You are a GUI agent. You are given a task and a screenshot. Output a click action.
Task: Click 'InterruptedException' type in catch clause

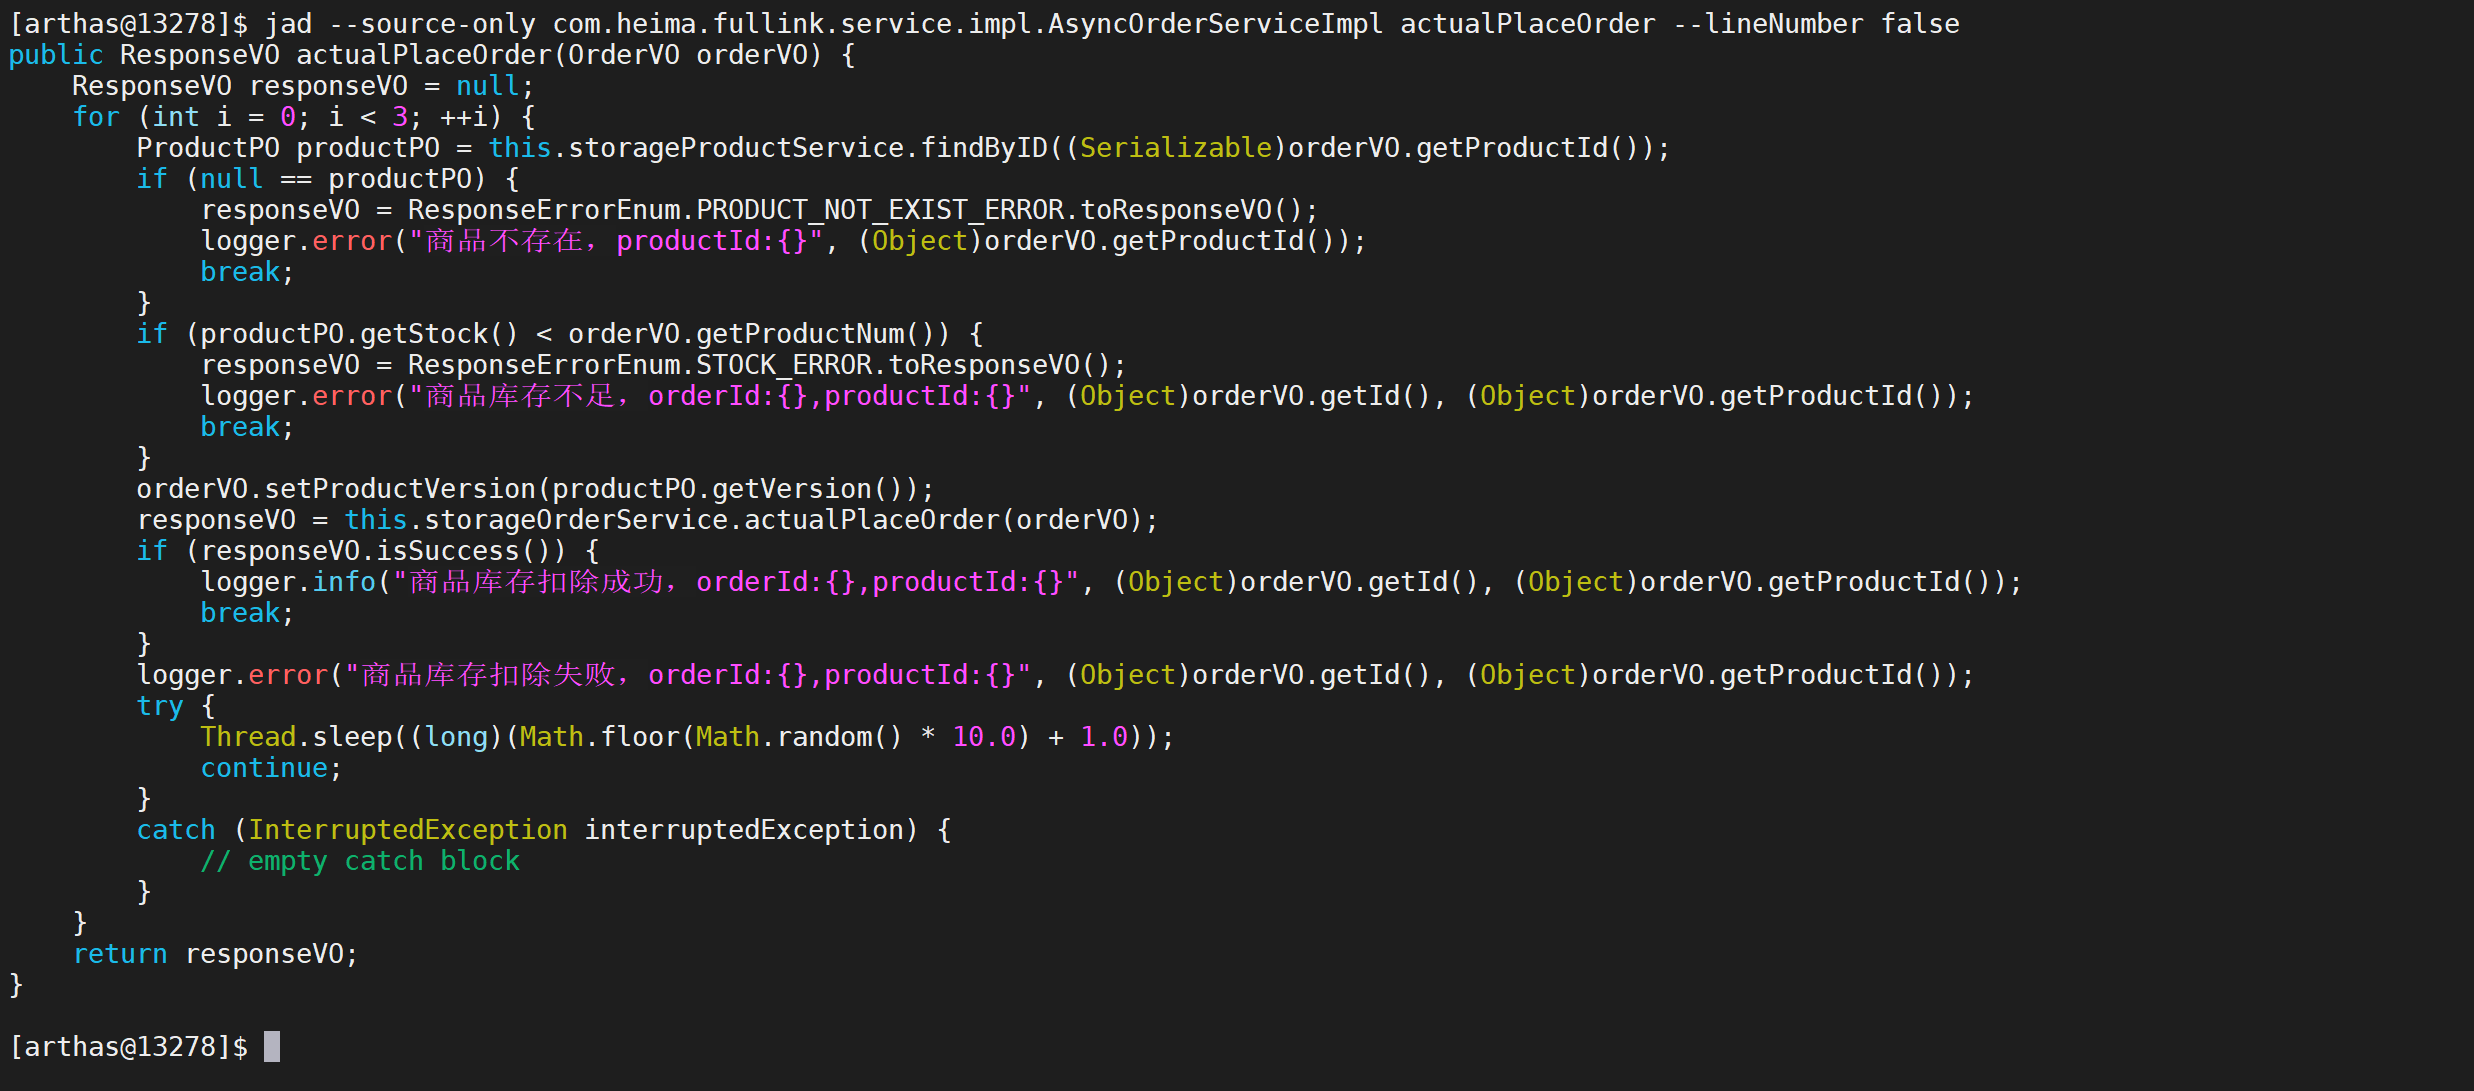coord(408,830)
